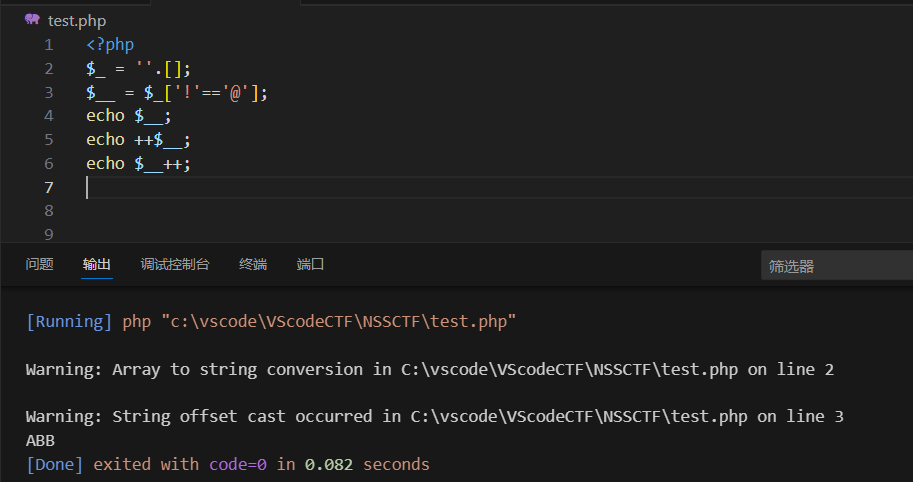Click the <?php opening tag
Screen dimensions: 913x482
[x=110, y=45]
